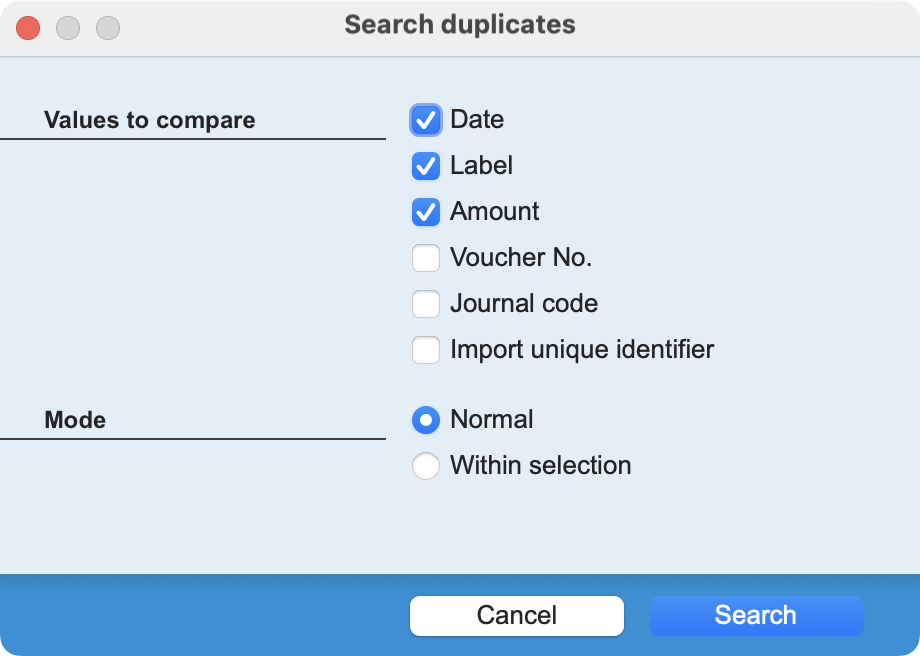Image resolution: width=920 pixels, height=656 pixels.
Task: Select the Normal mode radio button
Action: 426,420
